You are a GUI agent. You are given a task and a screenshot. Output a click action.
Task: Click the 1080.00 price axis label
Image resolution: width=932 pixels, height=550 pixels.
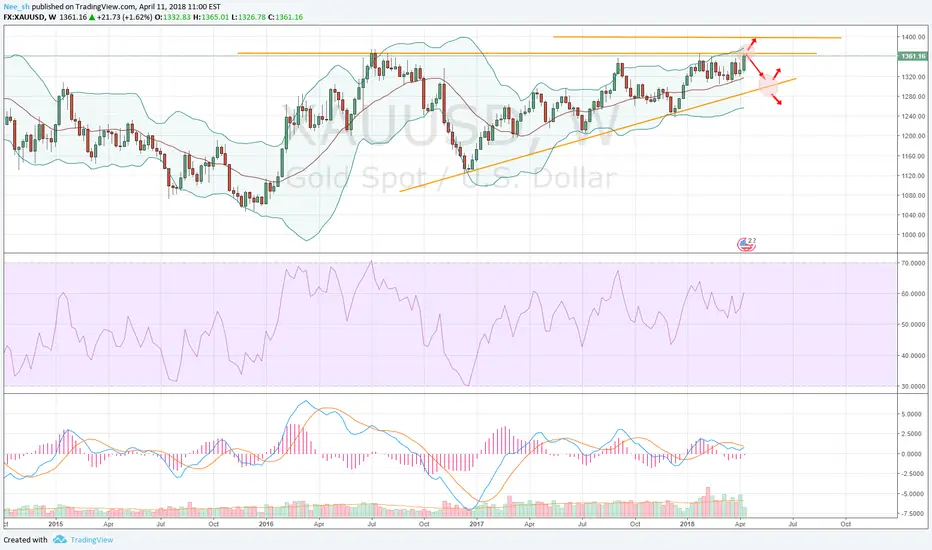click(x=914, y=195)
